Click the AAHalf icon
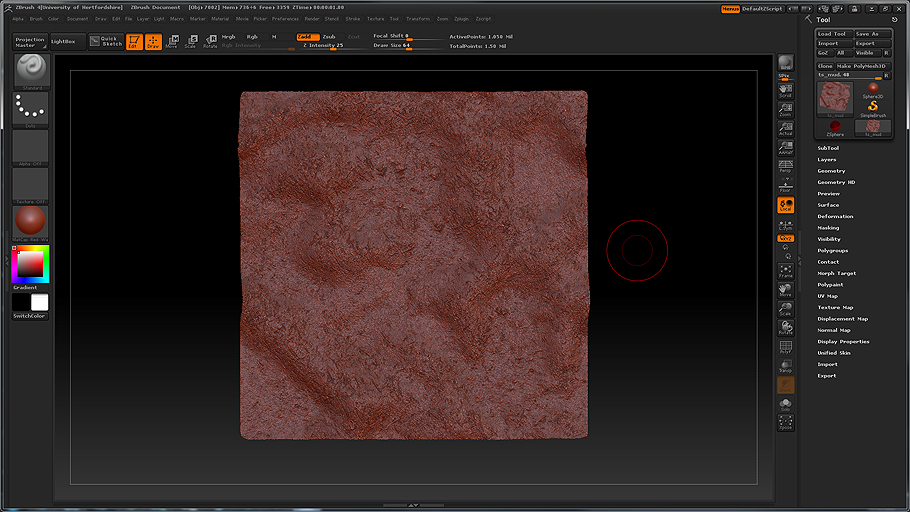Viewport: 910px width, 512px height. coord(785,148)
